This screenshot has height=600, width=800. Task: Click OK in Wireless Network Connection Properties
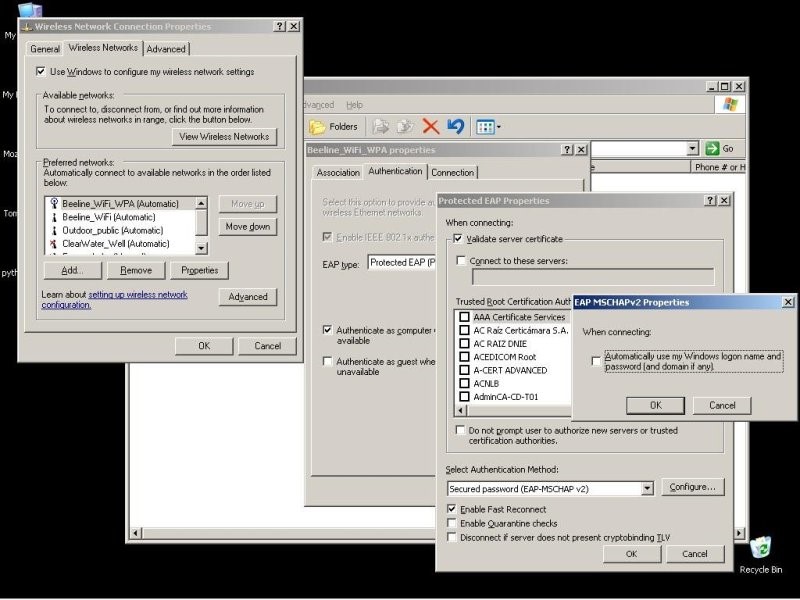[204, 346]
